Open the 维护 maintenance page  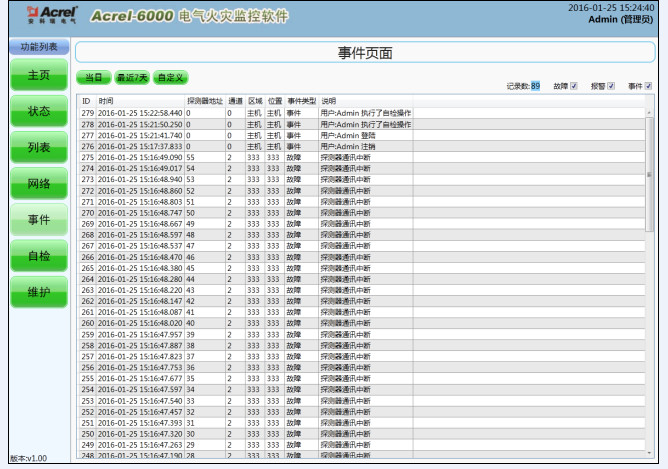pyautogui.click(x=39, y=292)
